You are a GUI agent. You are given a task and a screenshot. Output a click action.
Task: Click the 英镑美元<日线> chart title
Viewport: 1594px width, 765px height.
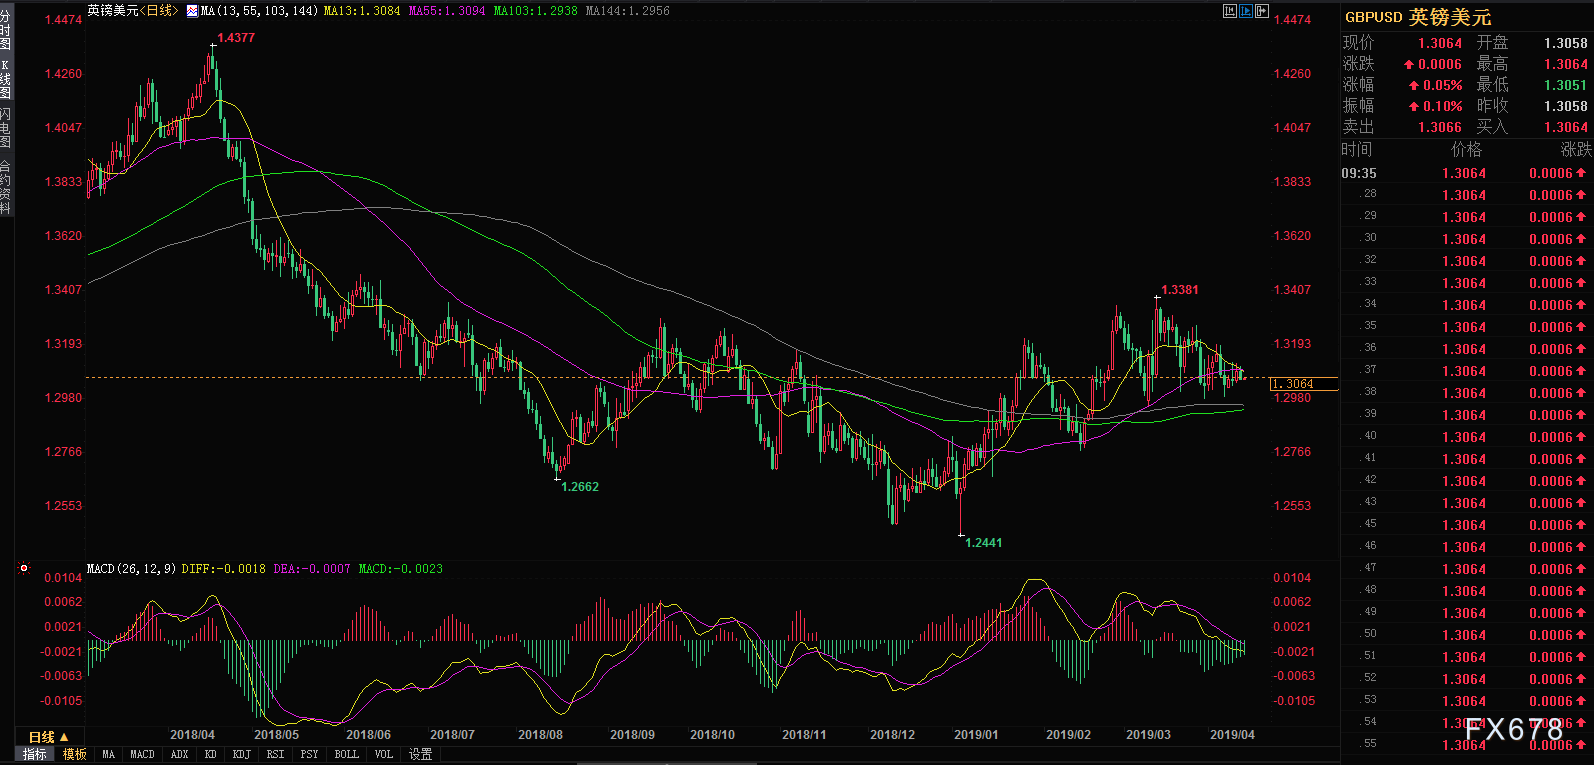point(133,11)
